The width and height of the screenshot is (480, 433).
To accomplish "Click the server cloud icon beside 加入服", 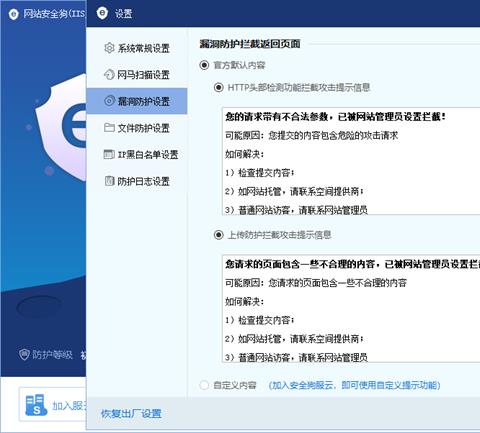I will (x=35, y=405).
